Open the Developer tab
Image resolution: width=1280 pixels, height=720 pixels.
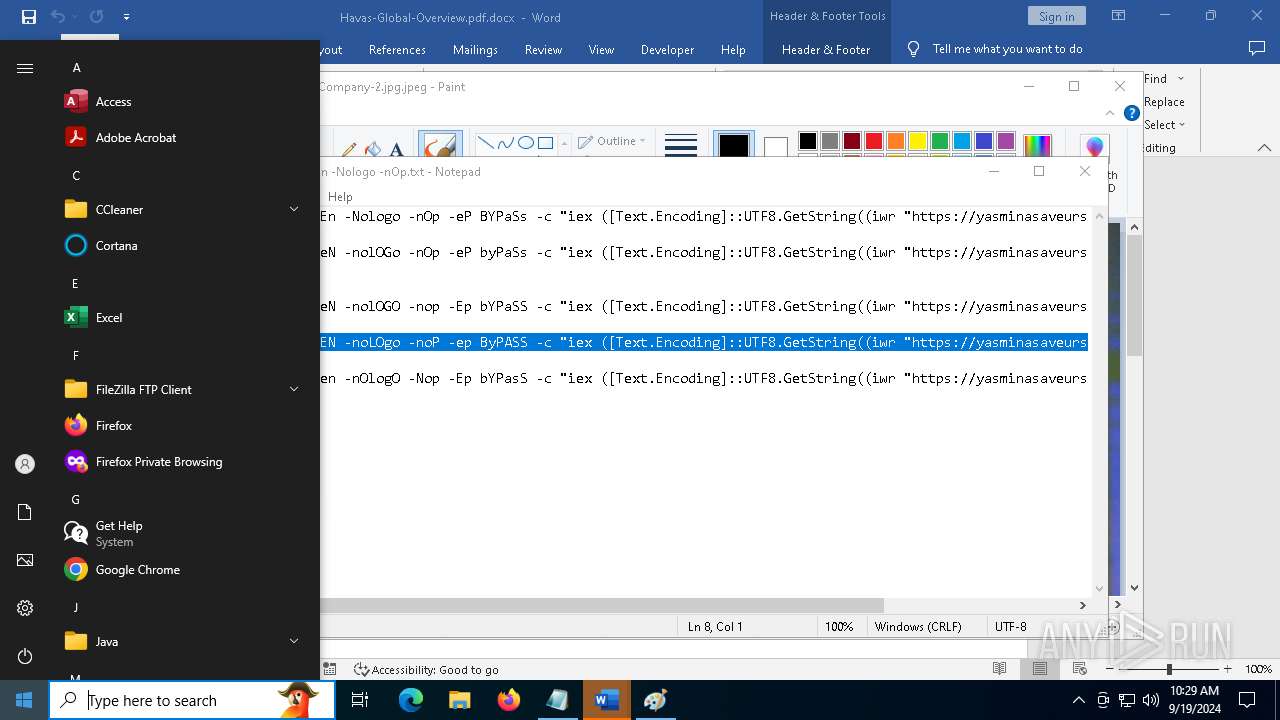[667, 49]
